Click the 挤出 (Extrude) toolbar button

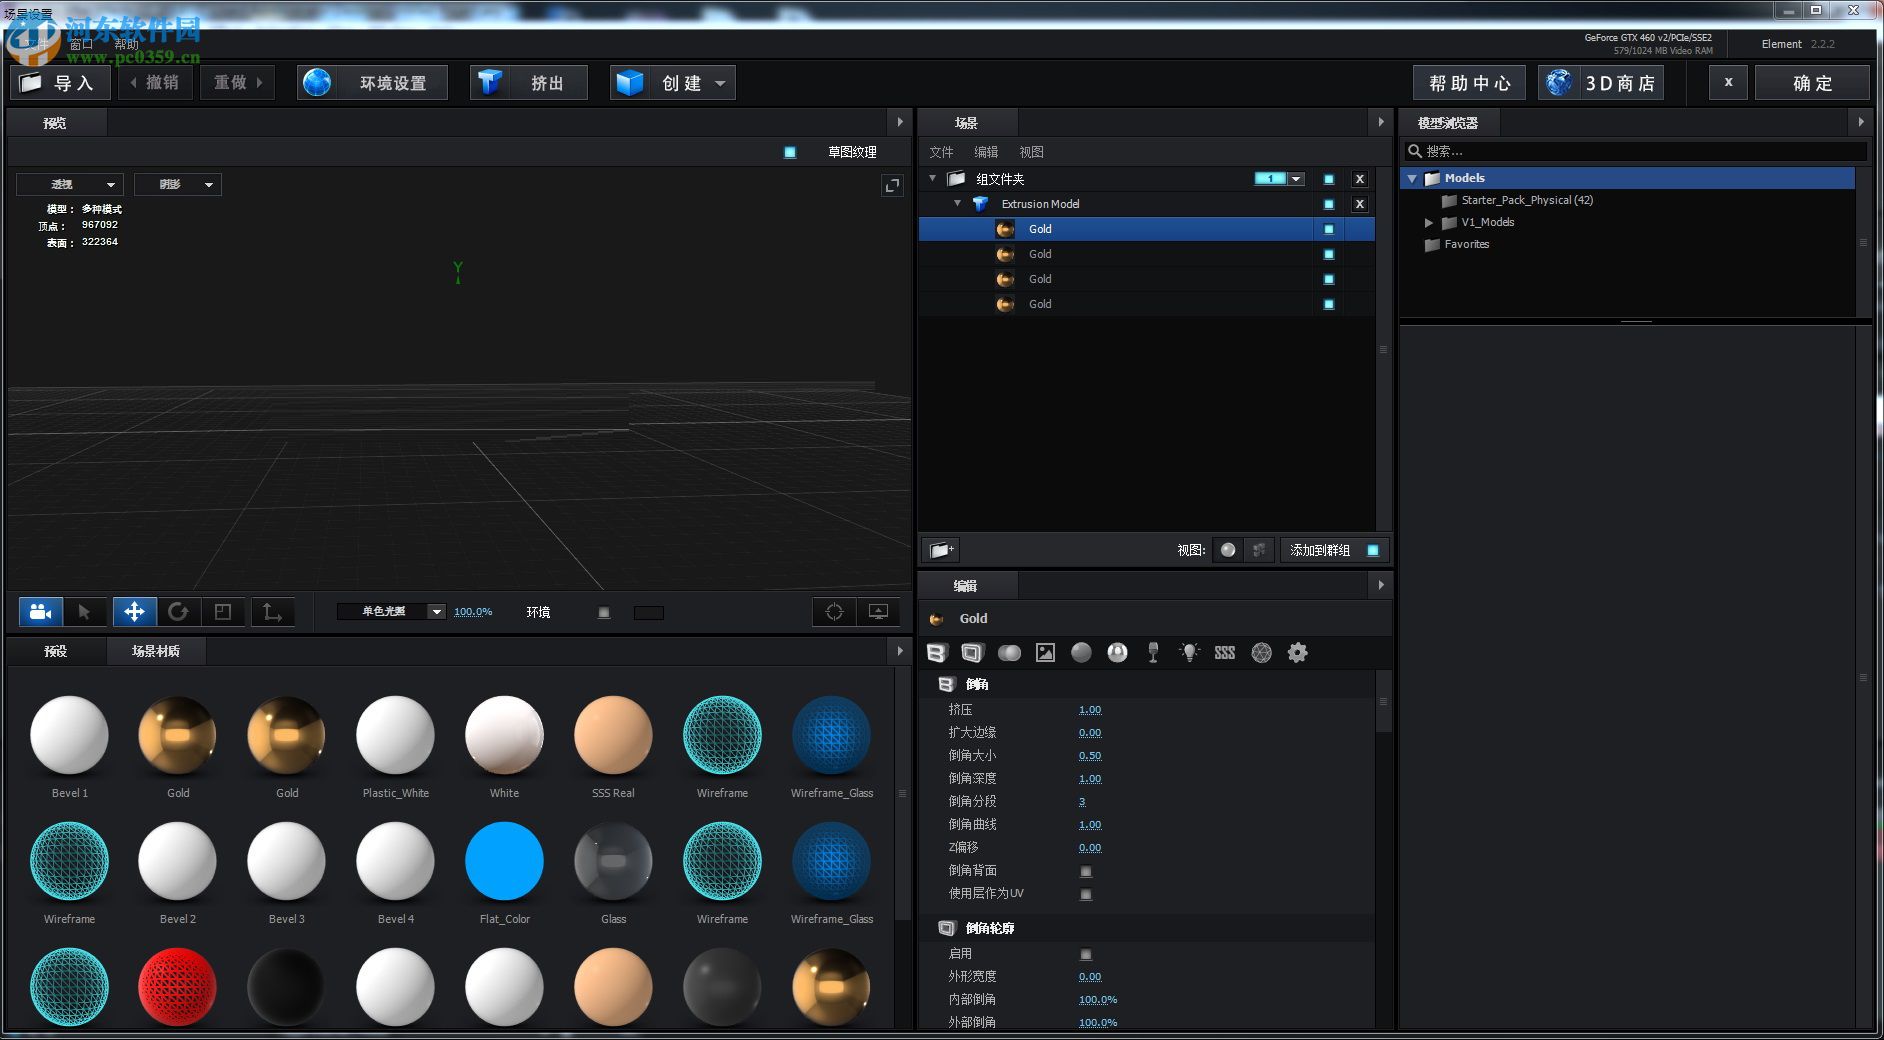pyautogui.click(x=528, y=82)
